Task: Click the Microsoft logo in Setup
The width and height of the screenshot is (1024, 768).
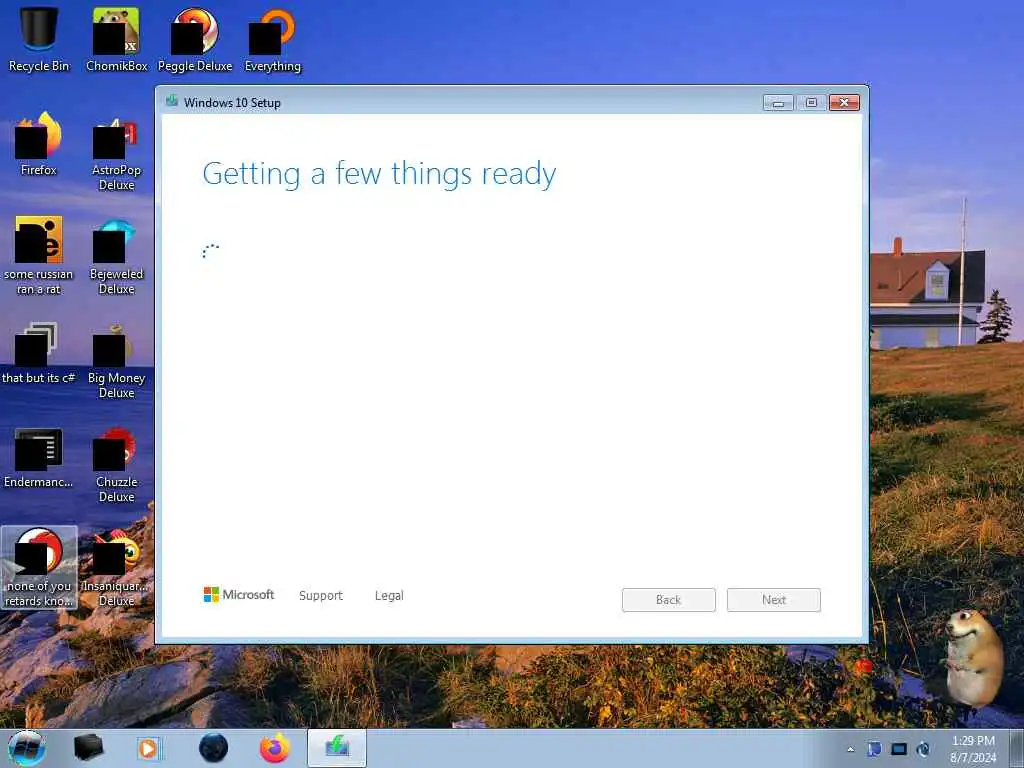Action: tap(239, 594)
